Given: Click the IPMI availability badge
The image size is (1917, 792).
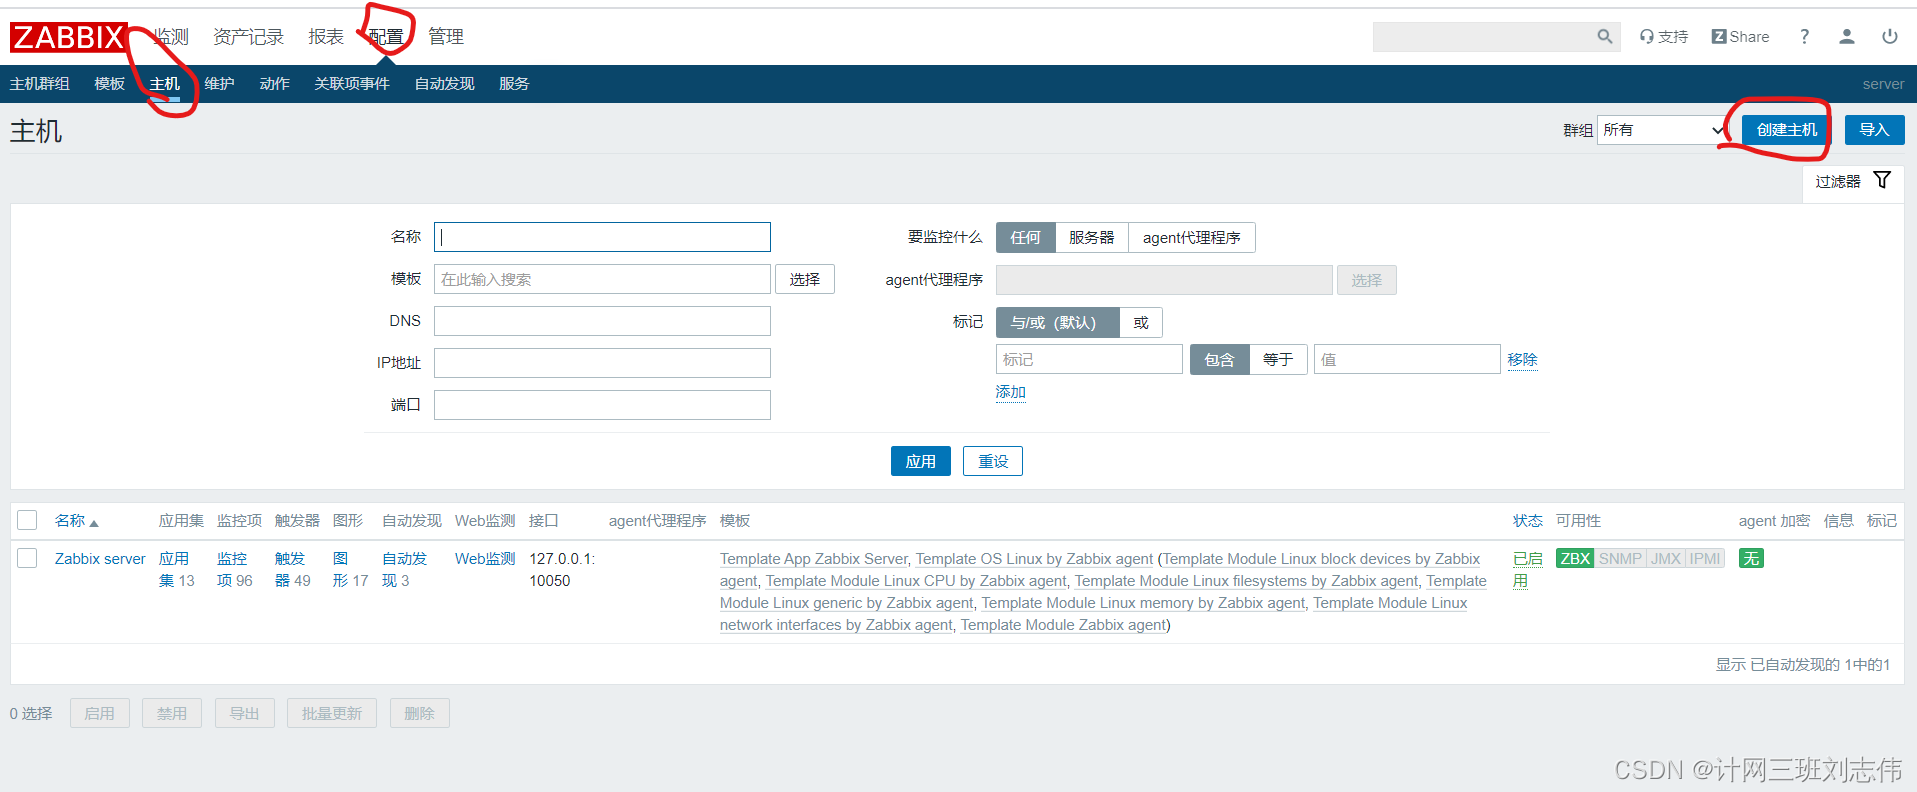Looking at the screenshot, I should 1705,559.
